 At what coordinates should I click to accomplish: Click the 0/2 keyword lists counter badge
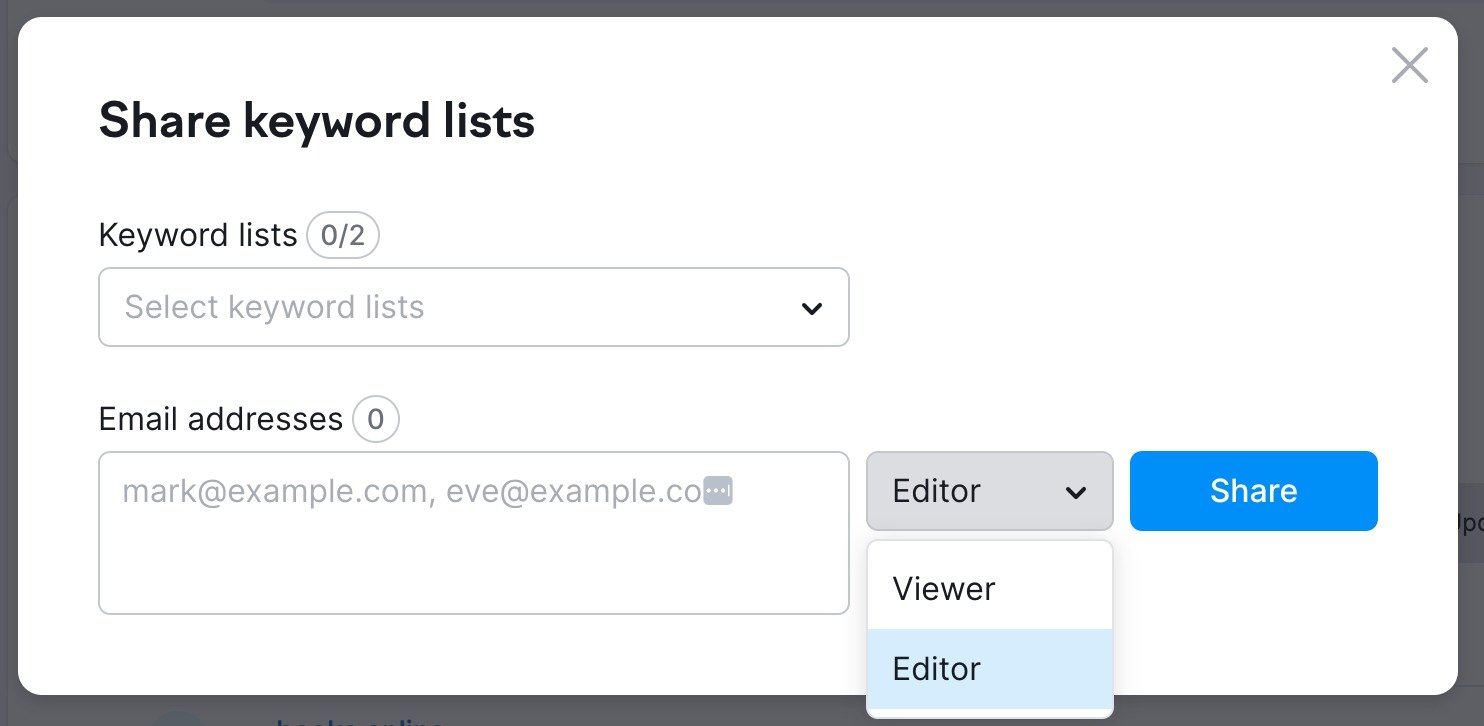pos(342,236)
